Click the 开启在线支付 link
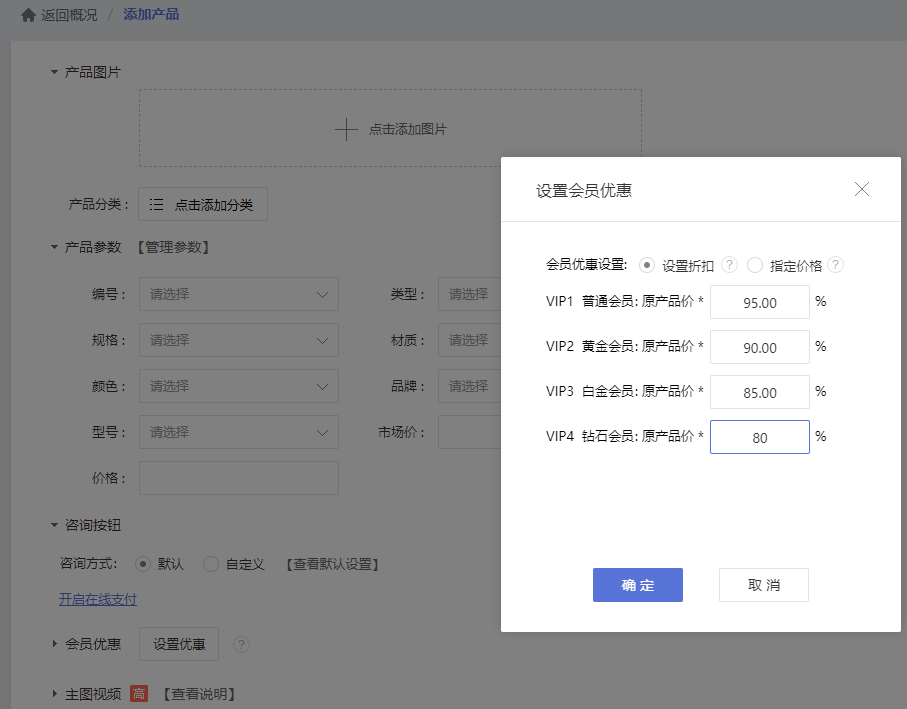The width and height of the screenshot is (907, 709). pos(98,600)
